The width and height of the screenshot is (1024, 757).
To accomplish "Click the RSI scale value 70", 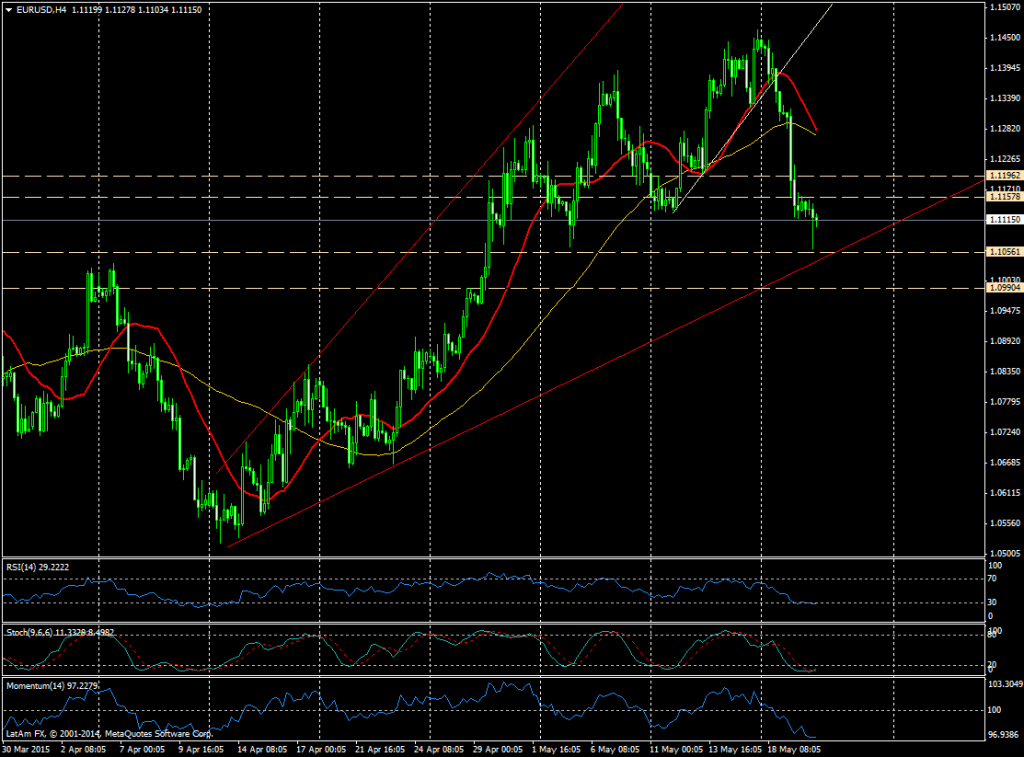I will (992, 579).
